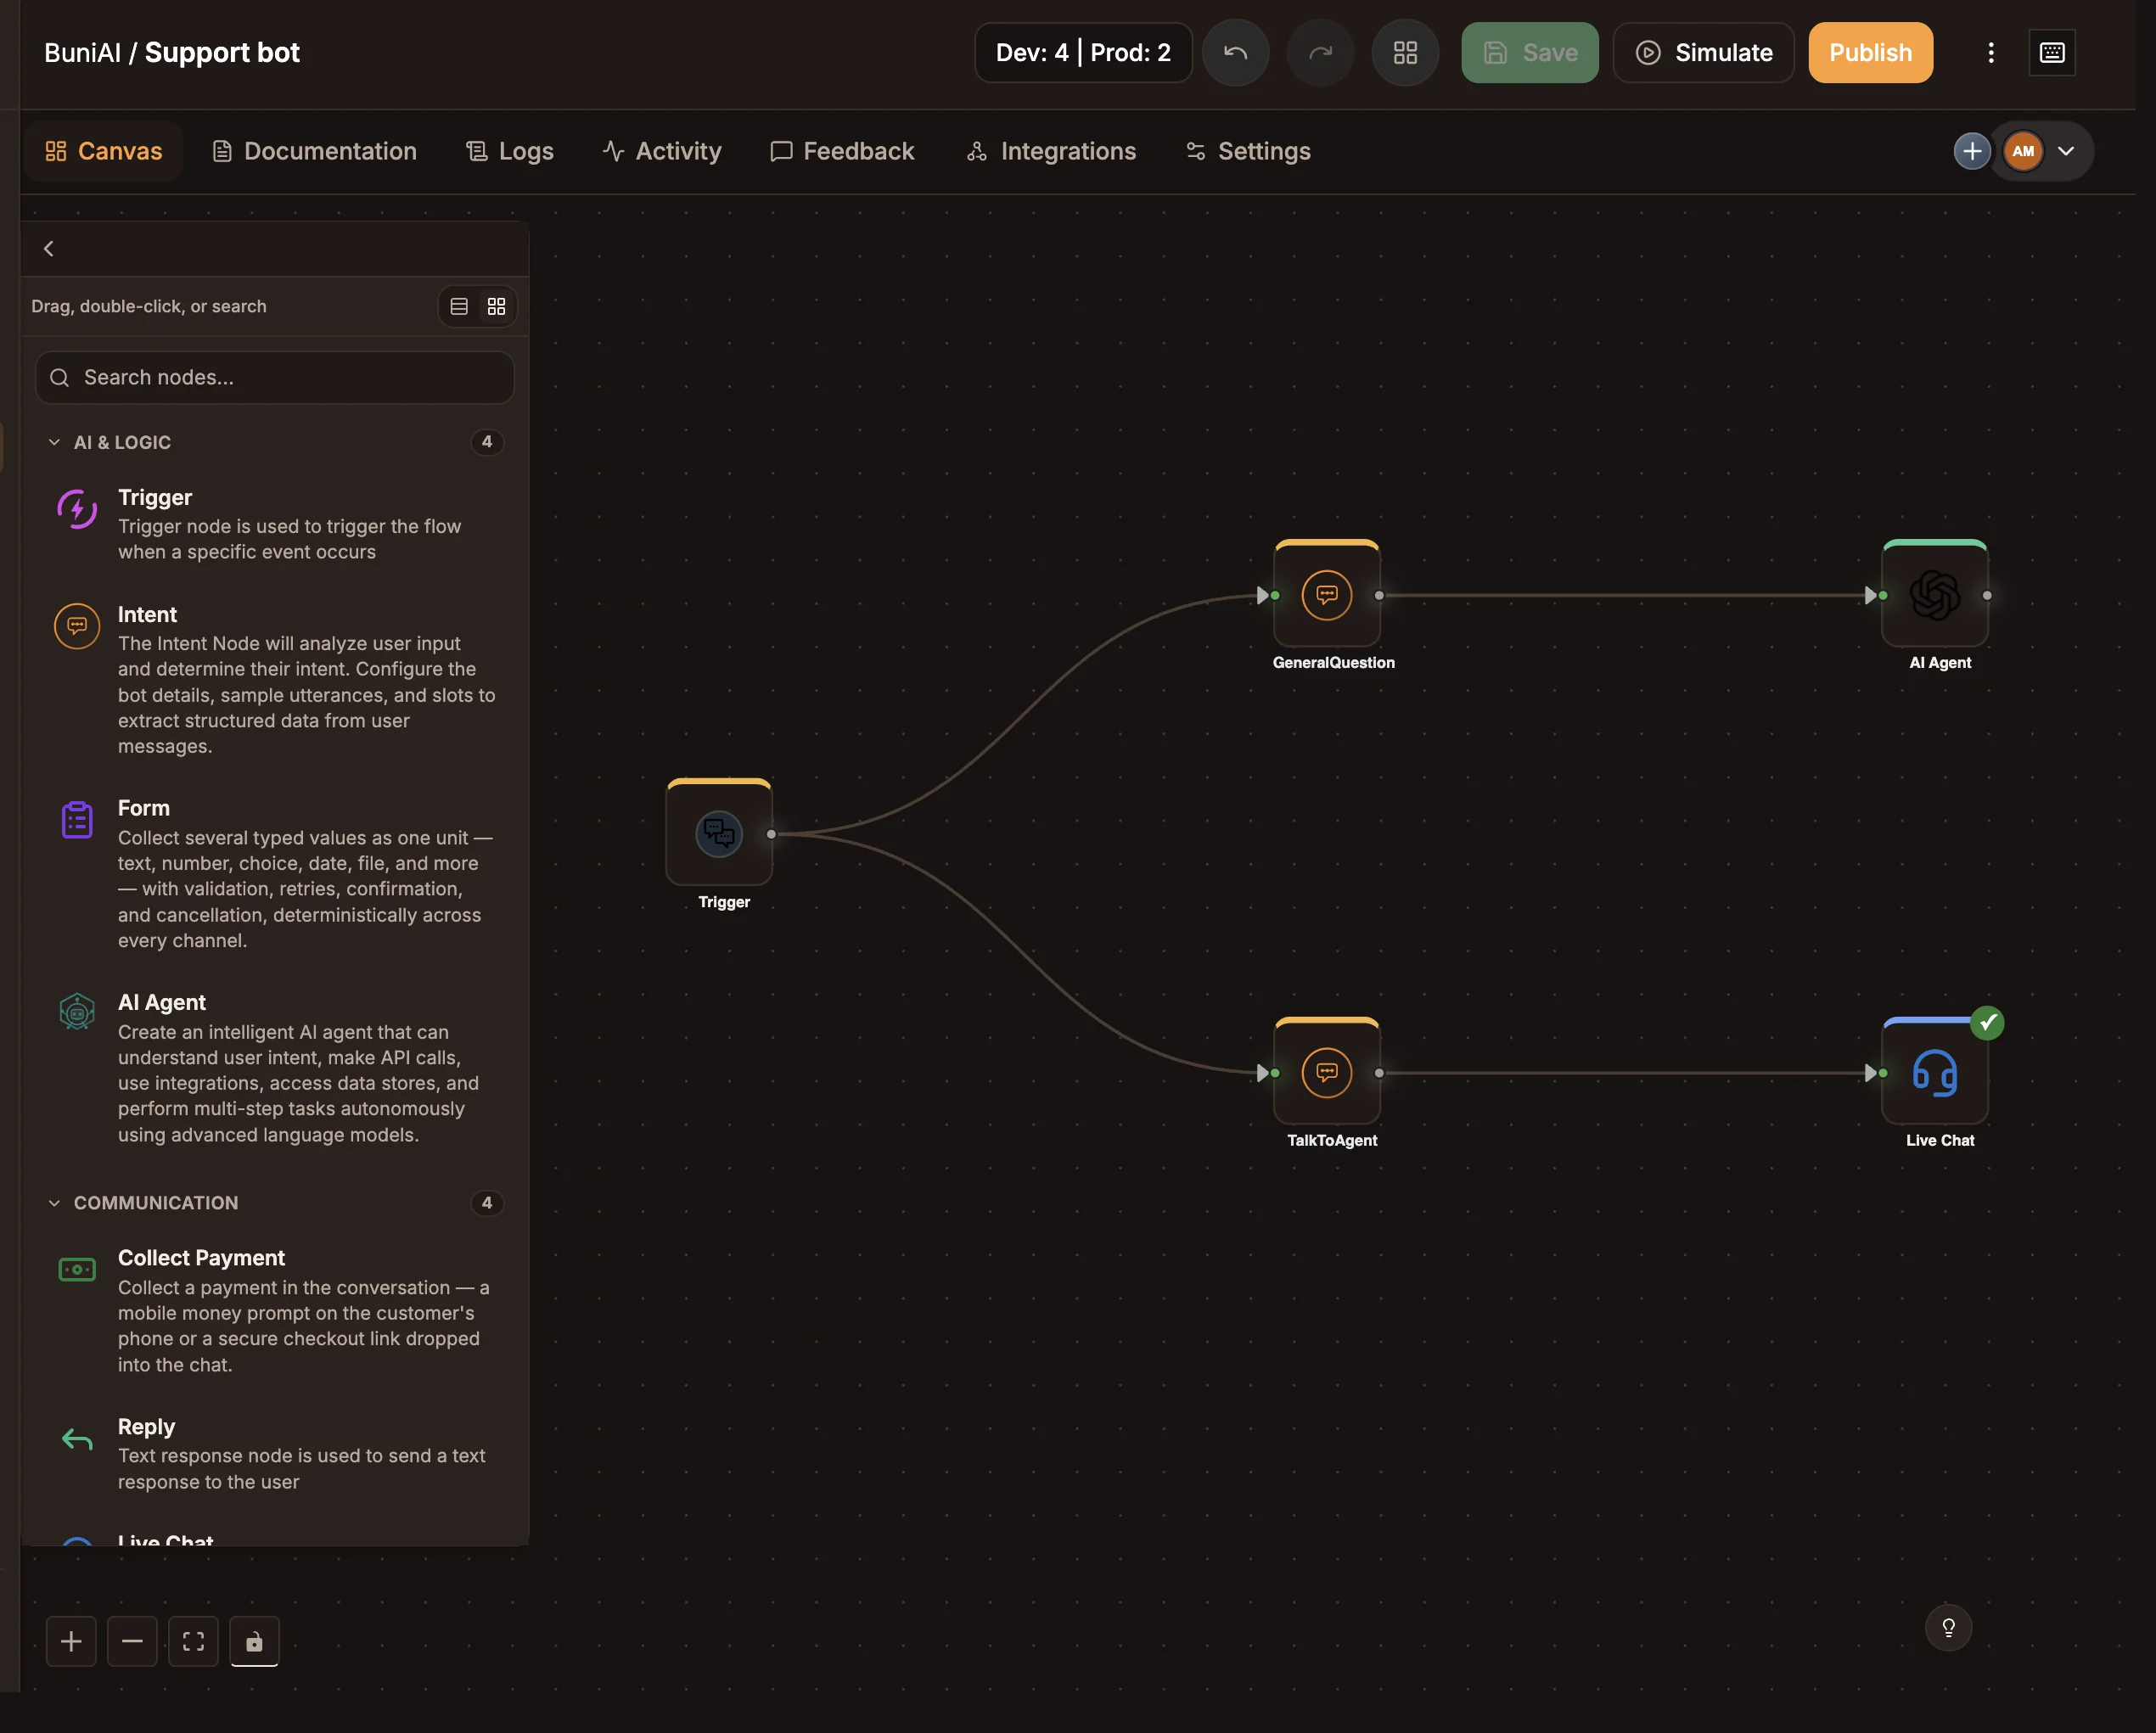Click the Support bot title
The width and height of the screenshot is (2156, 1733).
222,53
